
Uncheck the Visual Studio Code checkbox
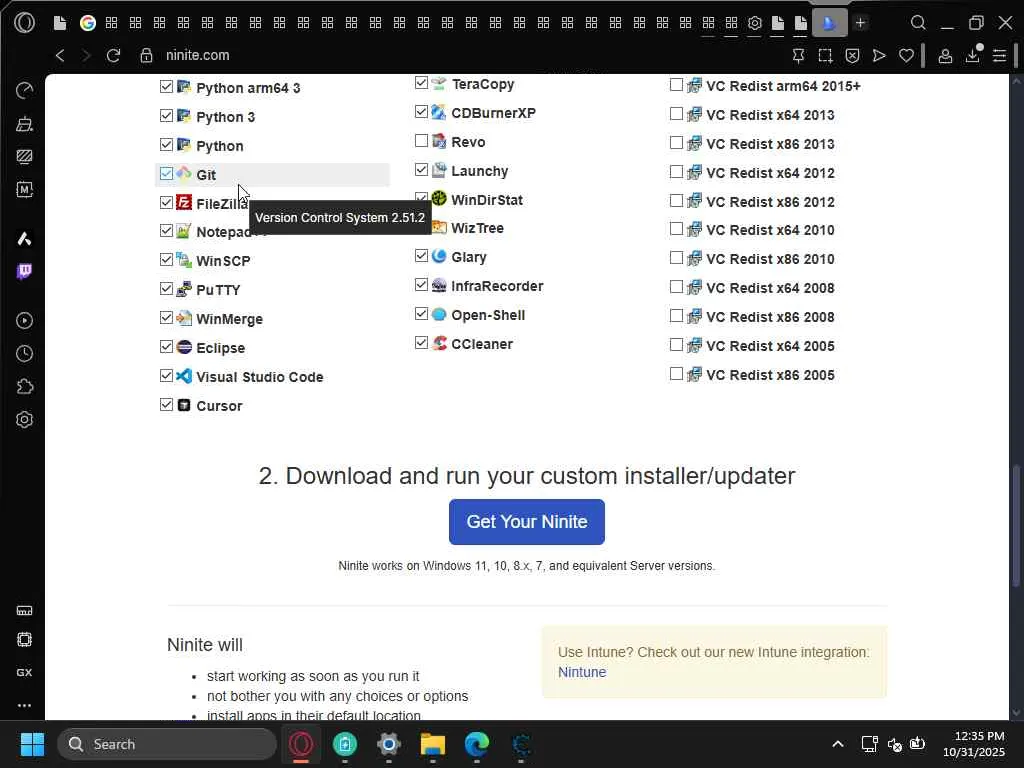(x=167, y=376)
